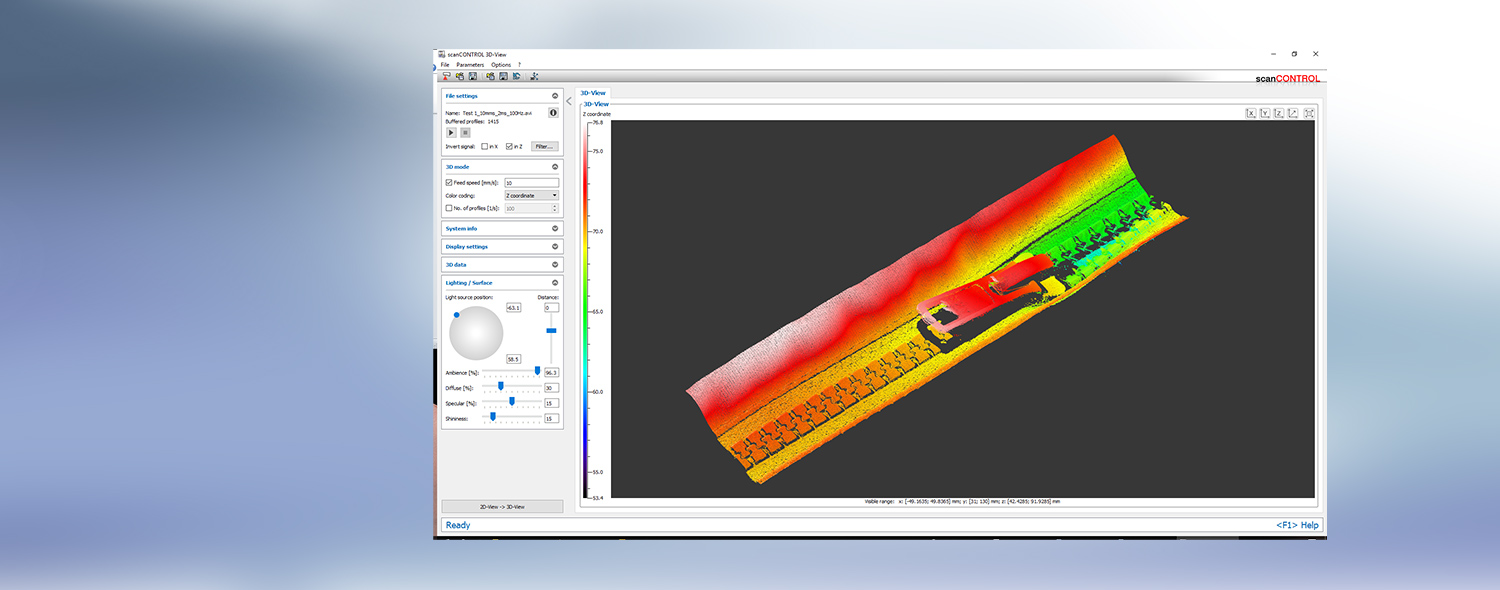The height and width of the screenshot is (590, 1500).
Task: Collapse the Lighting / Surface panel
Action: coord(555,282)
